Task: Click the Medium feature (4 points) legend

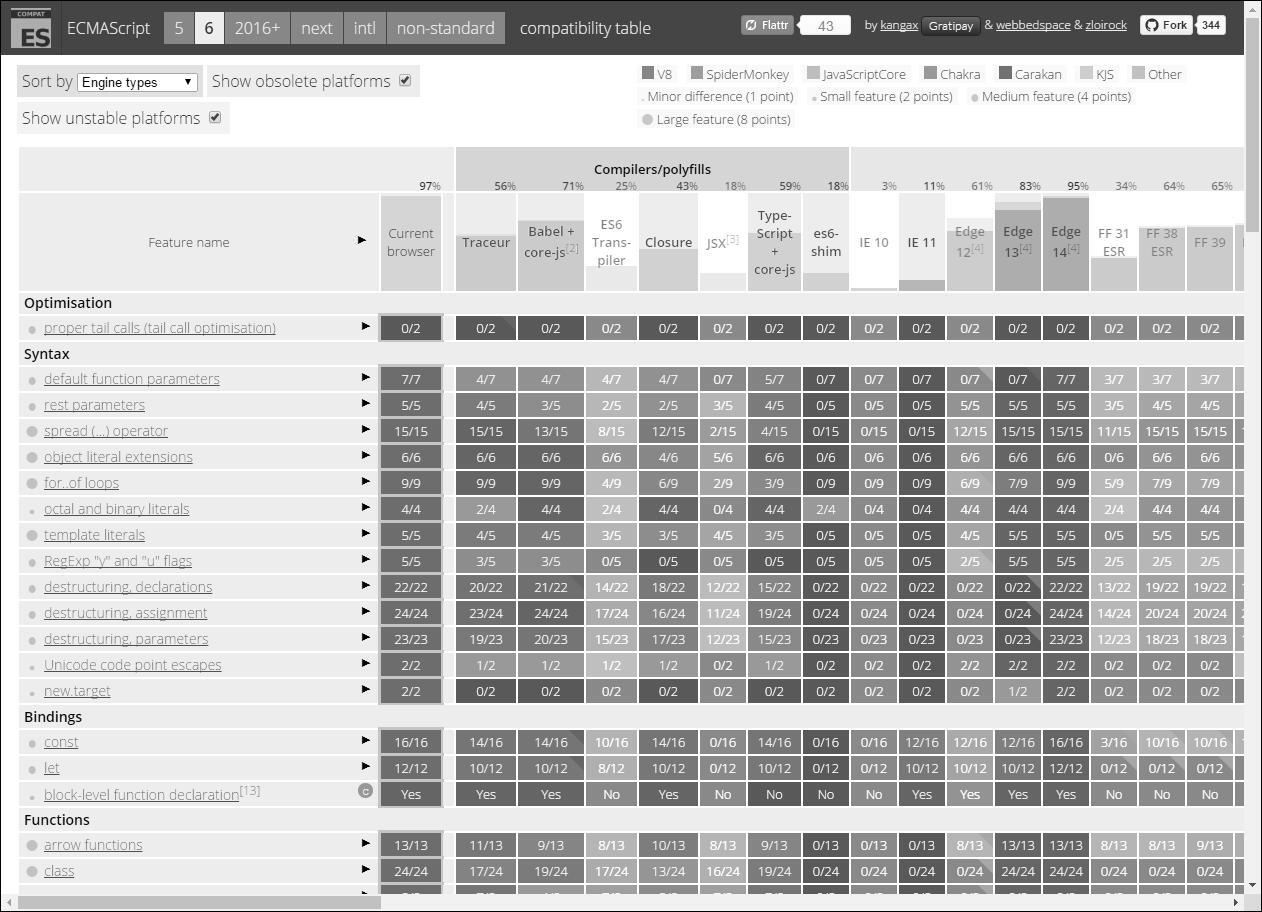Action: point(1050,96)
